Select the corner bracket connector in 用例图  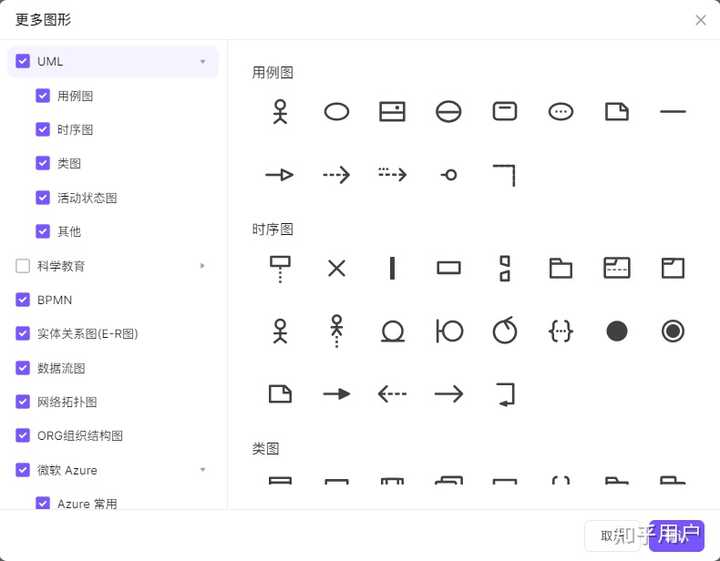click(x=504, y=175)
